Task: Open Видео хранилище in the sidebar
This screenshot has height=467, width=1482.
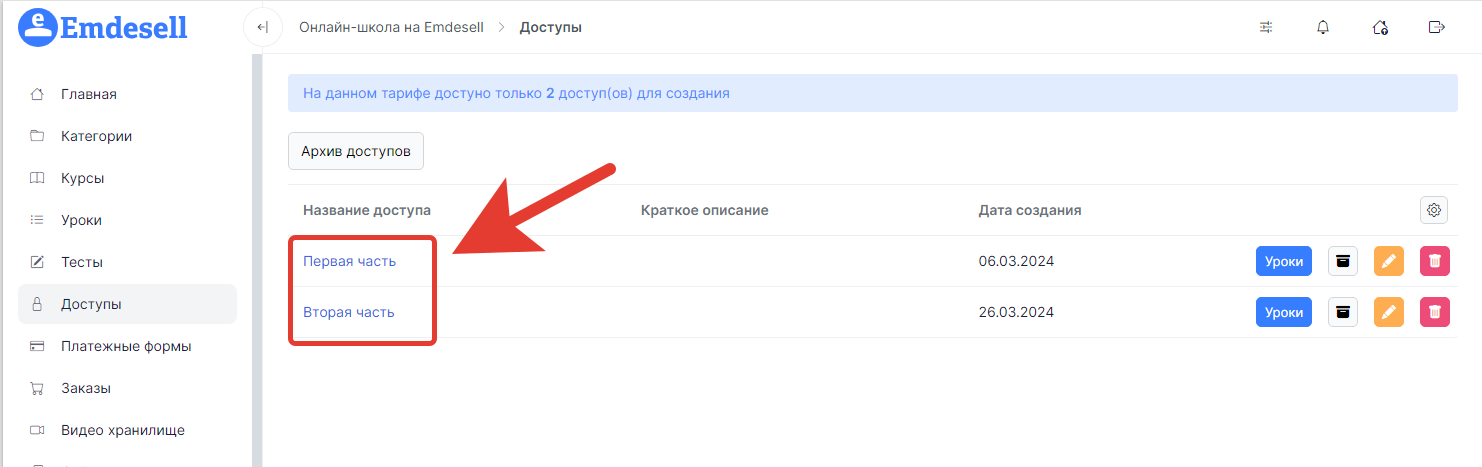Action: 127,430
